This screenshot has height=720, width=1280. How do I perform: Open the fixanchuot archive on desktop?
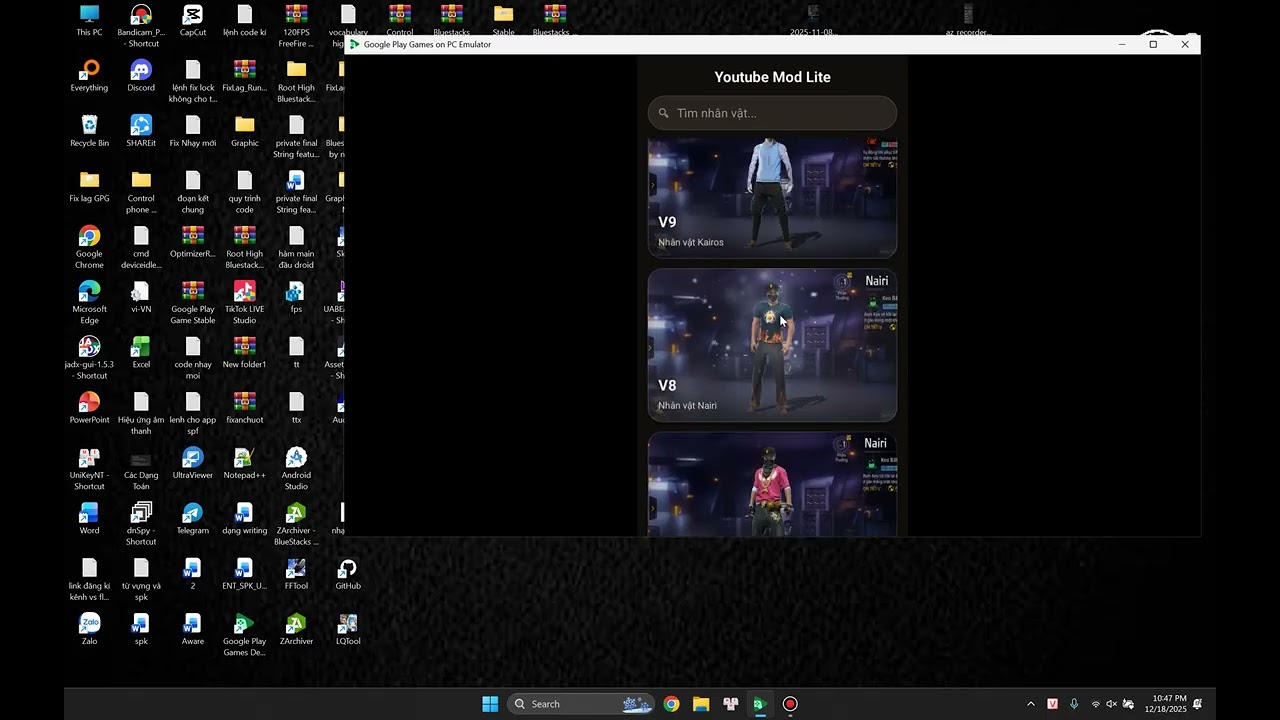244,407
